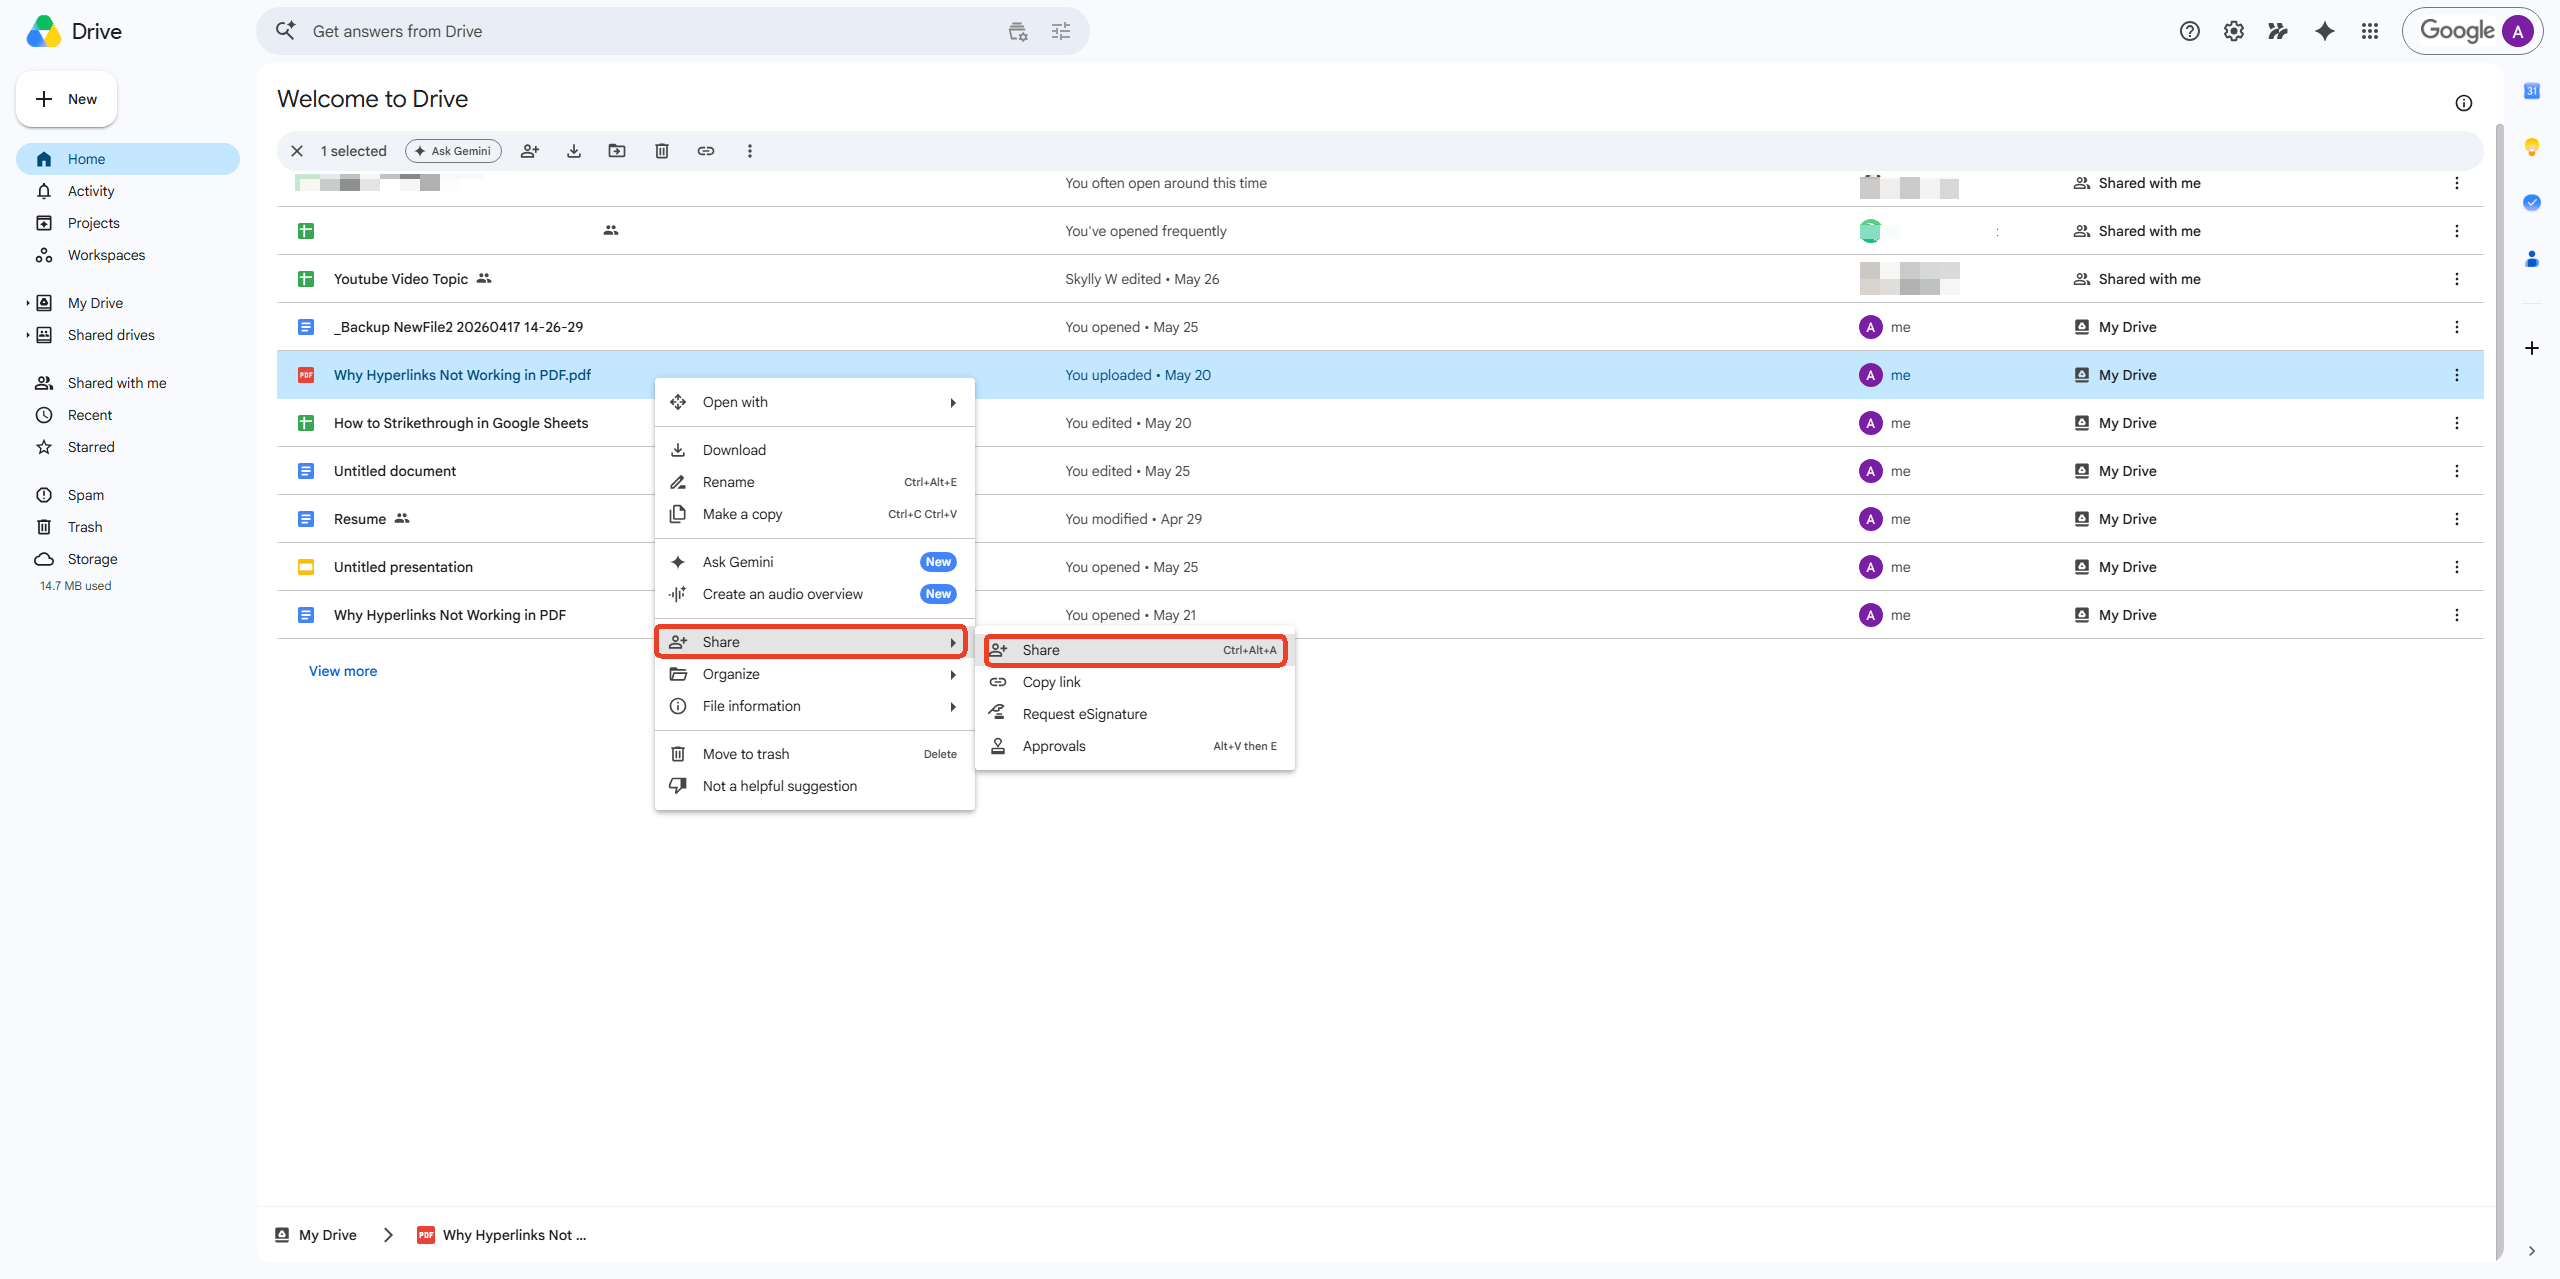Choose Make a copy
Viewport: 2560px width, 1279px height.
coord(814,514)
